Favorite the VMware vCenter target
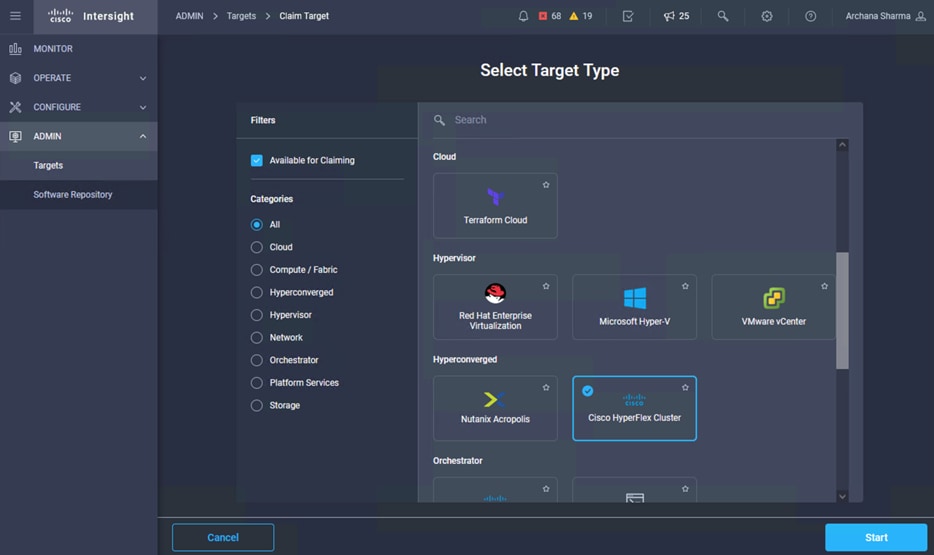Viewport: 934px width, 555px height. point(824,286)
